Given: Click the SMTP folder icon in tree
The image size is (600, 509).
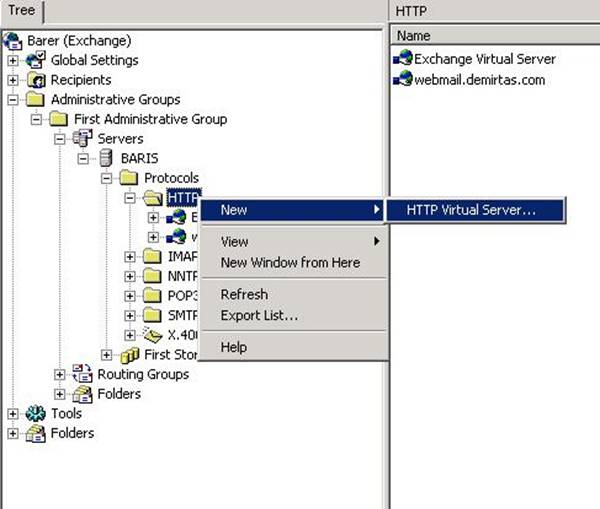Looking at the screenshot, I should pyautogui.click(x=152, y=315).
